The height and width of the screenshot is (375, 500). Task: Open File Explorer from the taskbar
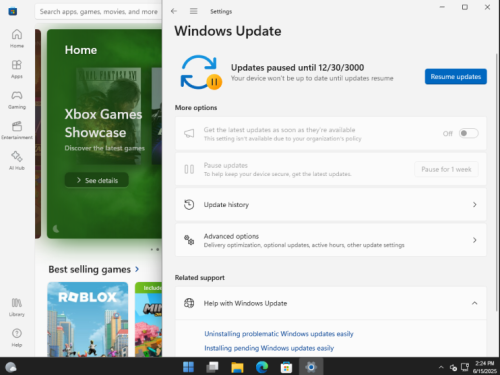(237, 367)
